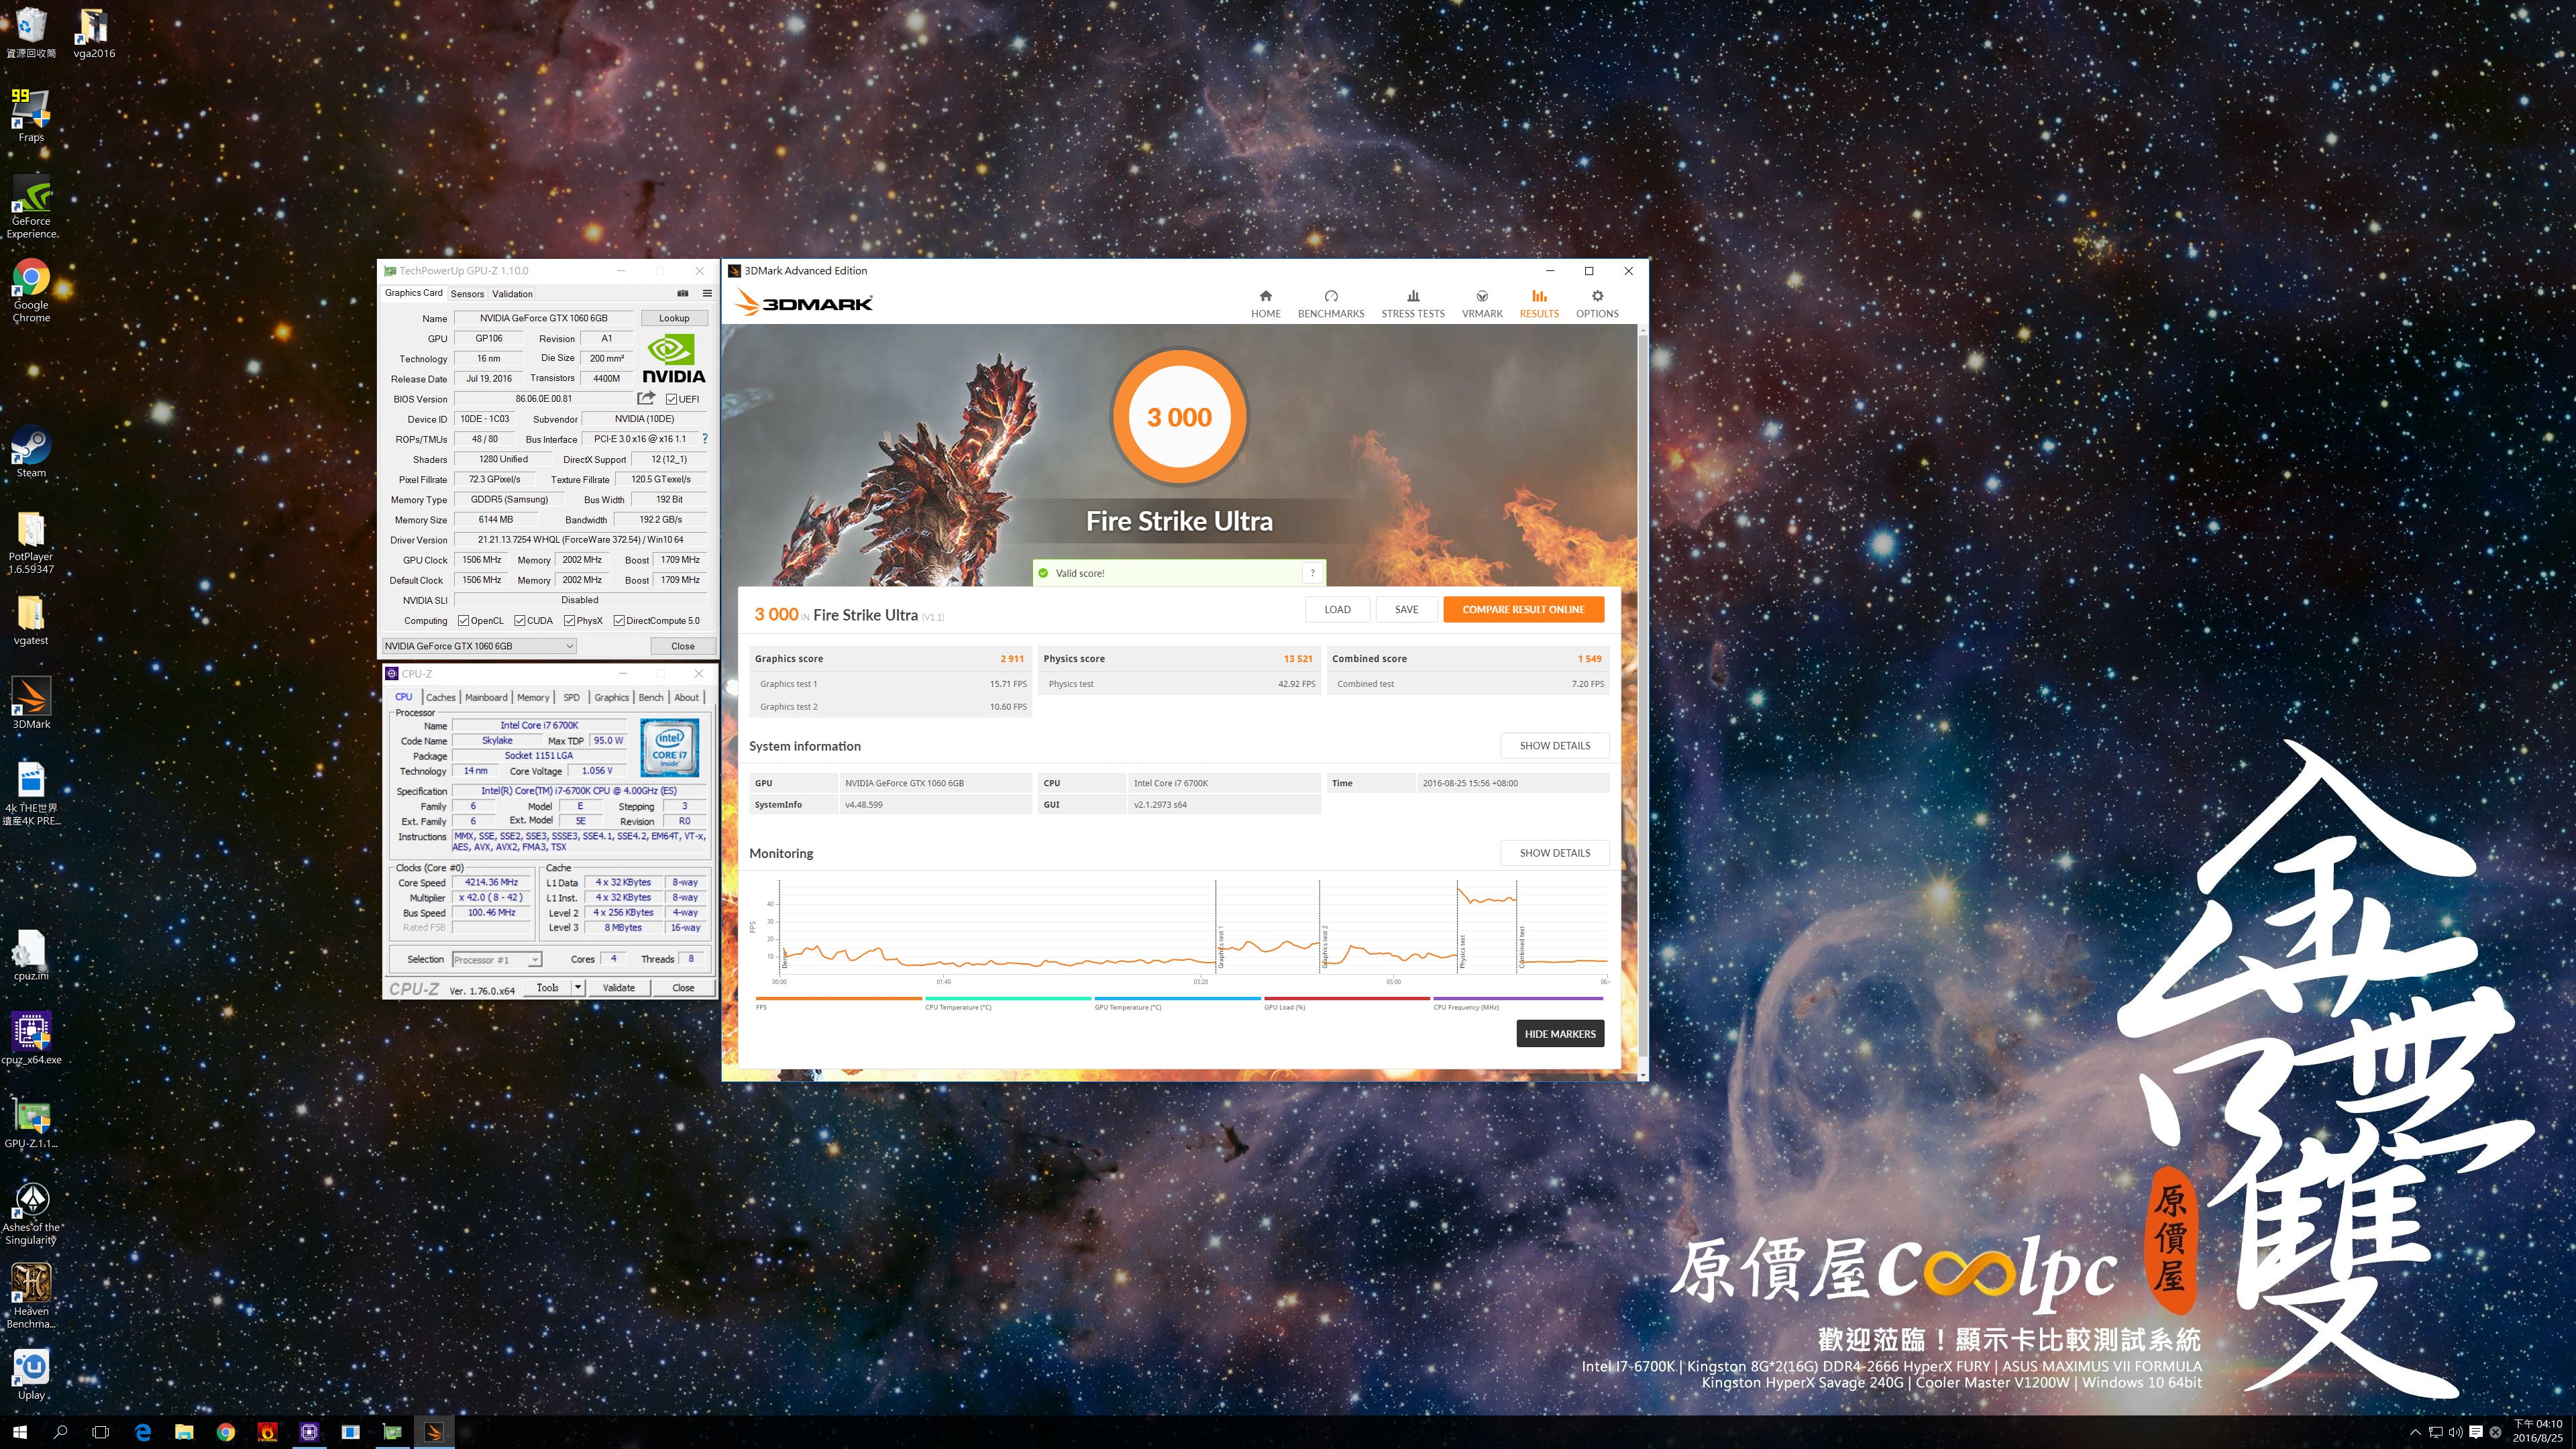Click the GPU Name field in GPU-Z
The image size is (2576, 1449).
pos(543,318)
